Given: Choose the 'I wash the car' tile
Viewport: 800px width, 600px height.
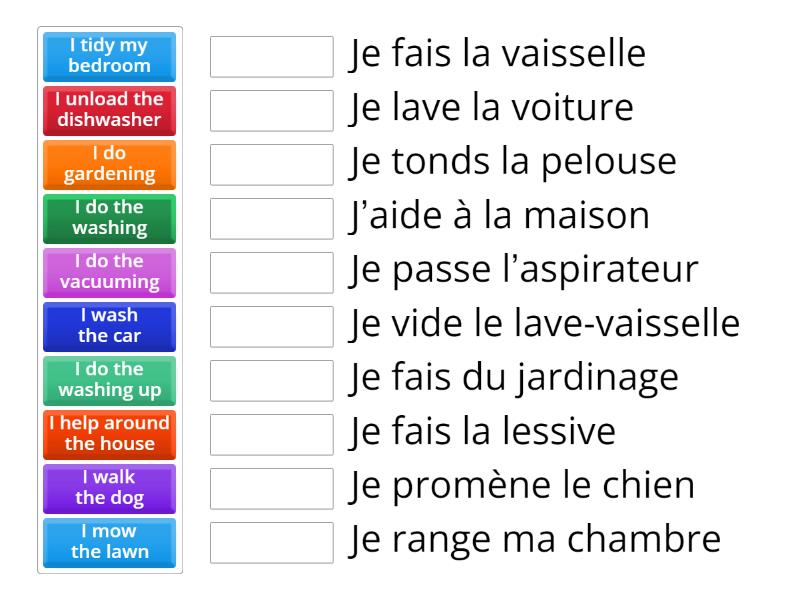Looking at the screenshot, I should pos(110,326).
